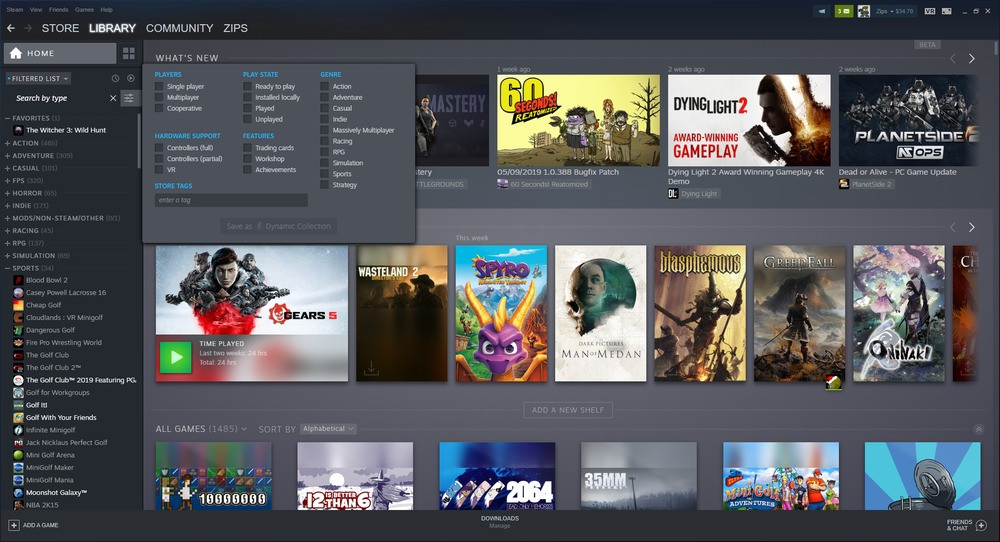
Task: Click the Blood Bowl 2 game icon
Action: point(18,280)
